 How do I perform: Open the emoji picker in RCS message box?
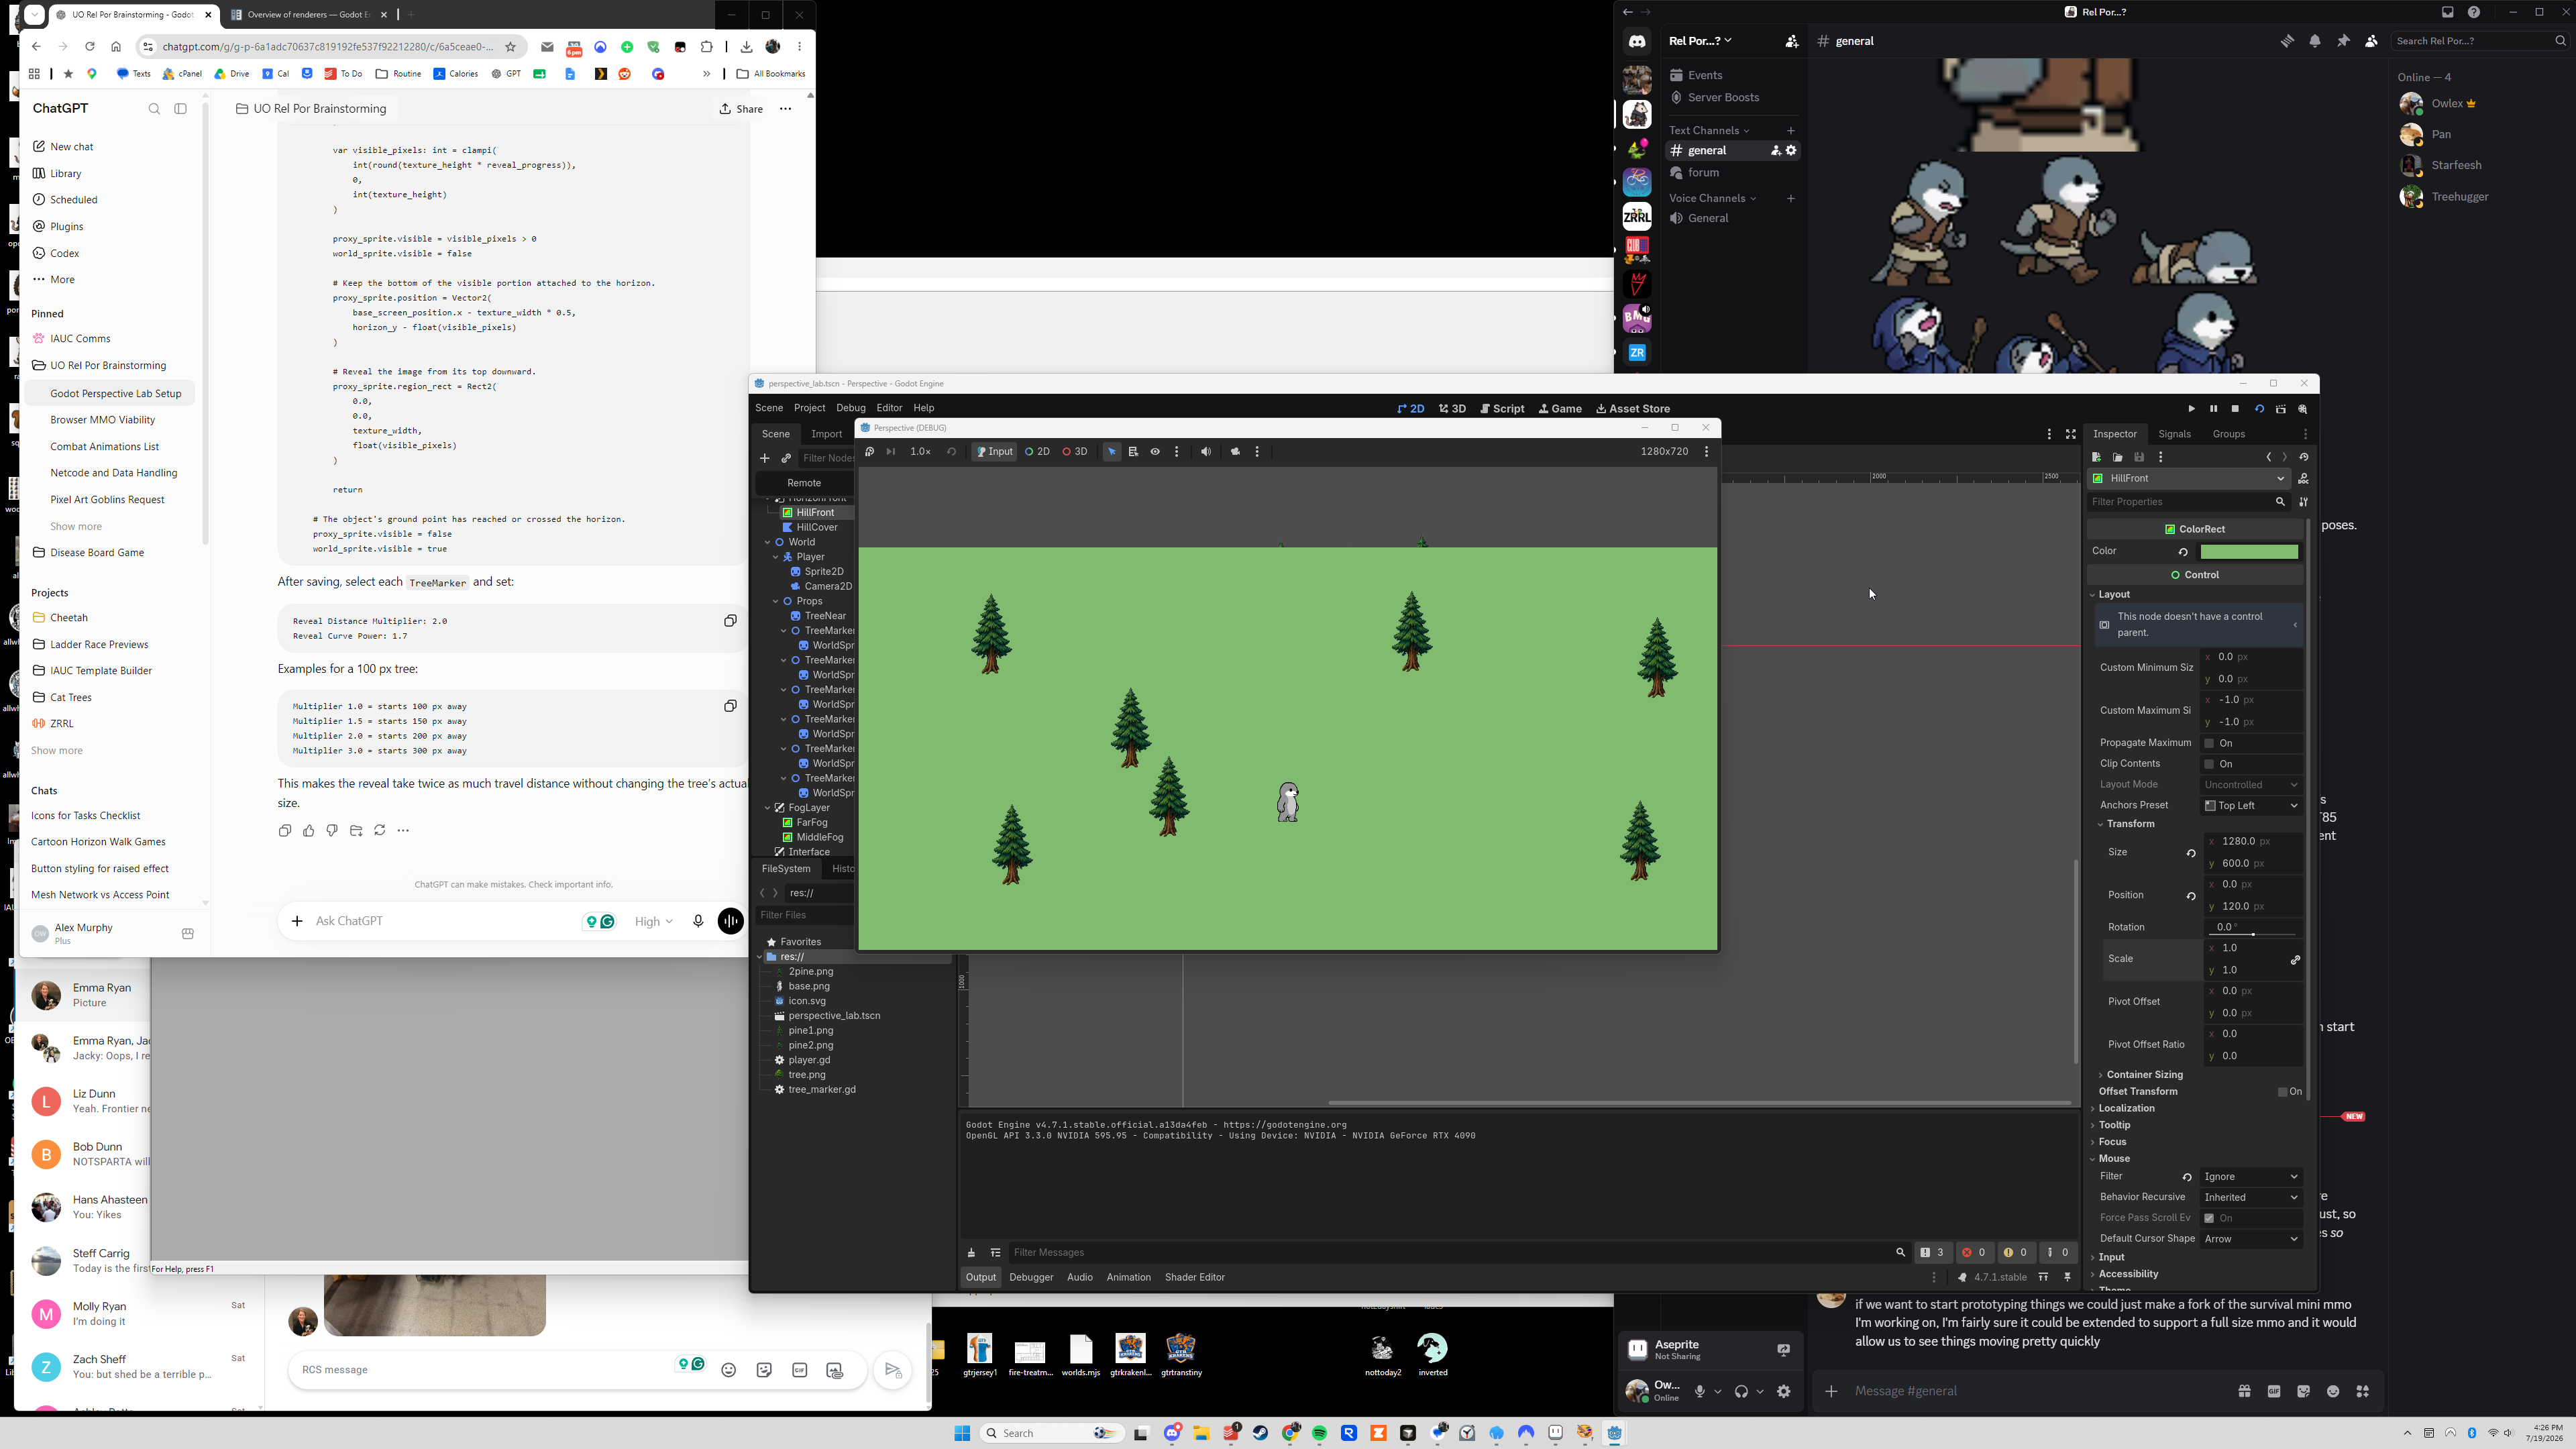(729, 1370)
